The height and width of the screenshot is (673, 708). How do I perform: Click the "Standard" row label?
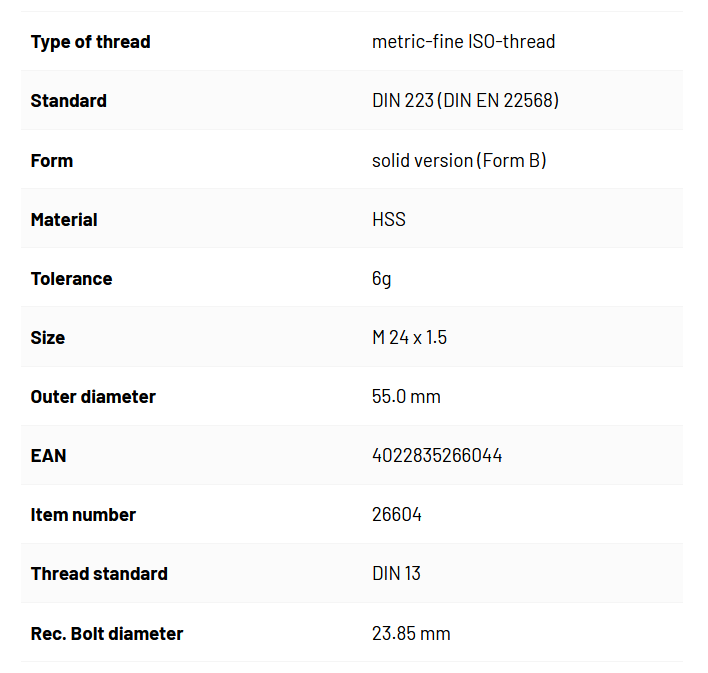pos(68,101)
